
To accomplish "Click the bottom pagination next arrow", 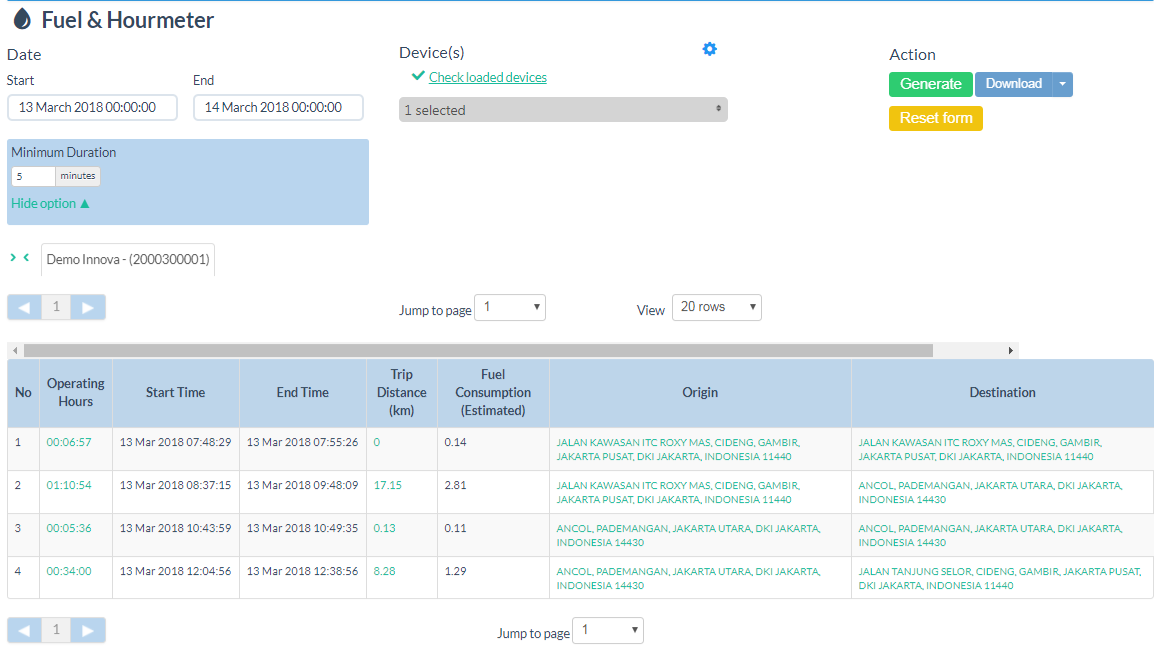I will (88, 630).
